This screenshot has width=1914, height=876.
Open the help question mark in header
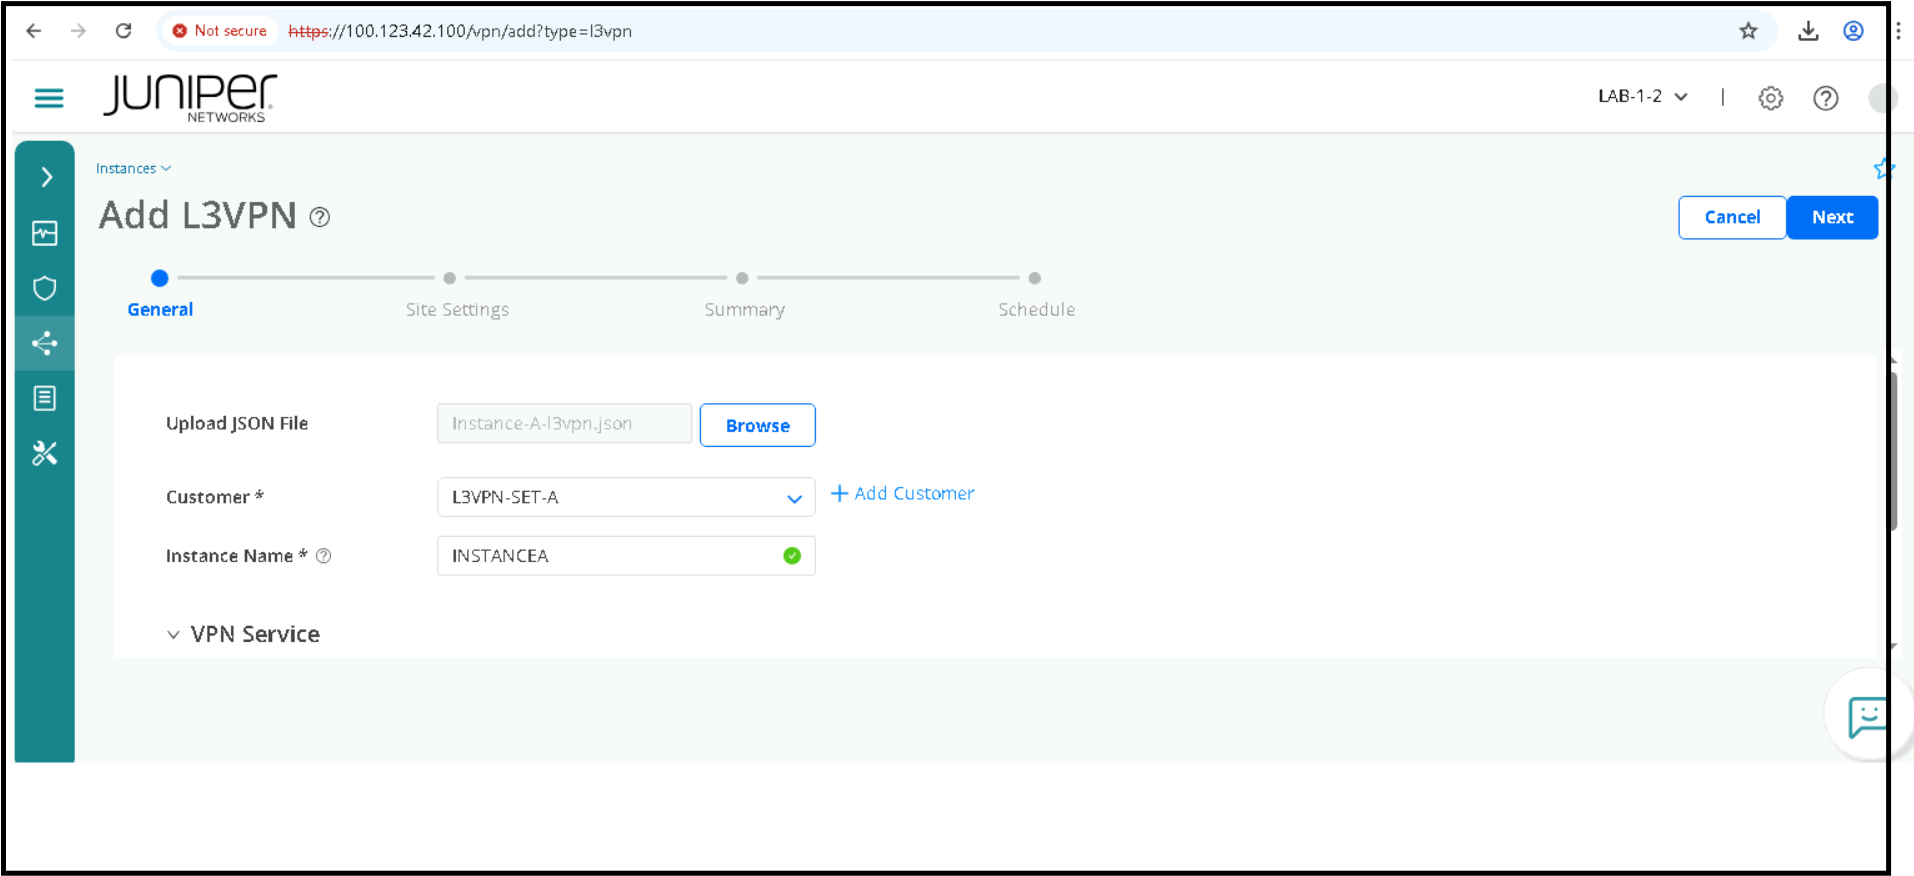(x=1826, y=98)
